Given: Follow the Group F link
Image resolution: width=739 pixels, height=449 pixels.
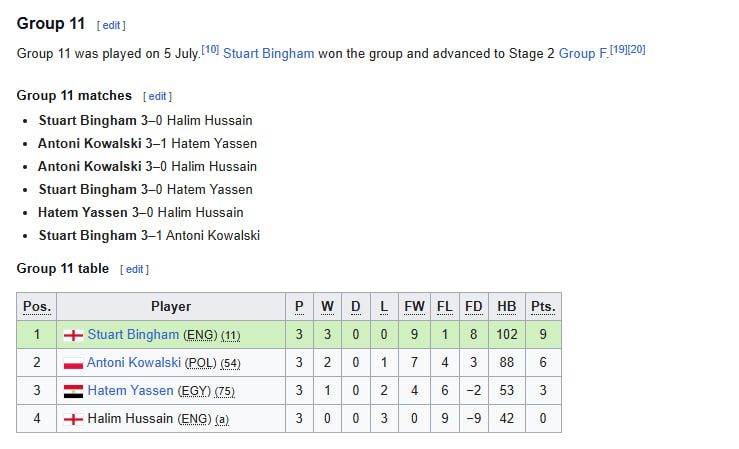Looking at the screenshot, I should pos(583,54).
